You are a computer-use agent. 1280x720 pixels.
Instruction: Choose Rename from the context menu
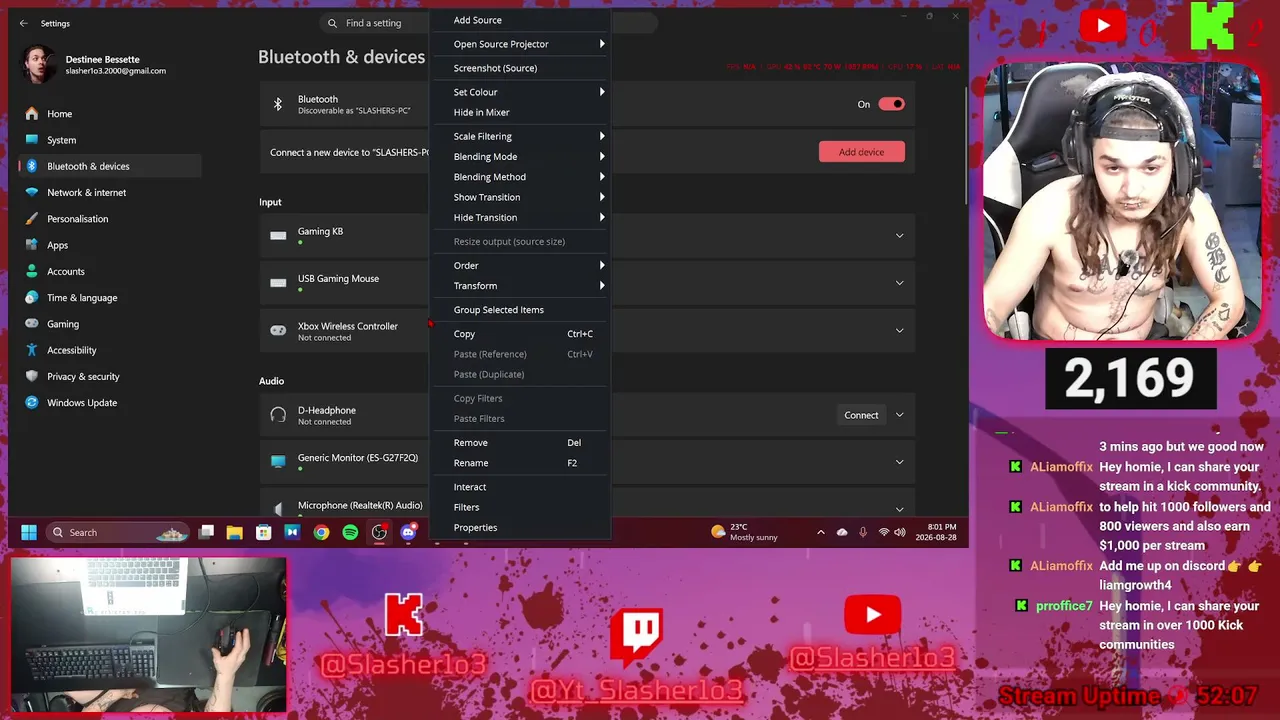520,463
